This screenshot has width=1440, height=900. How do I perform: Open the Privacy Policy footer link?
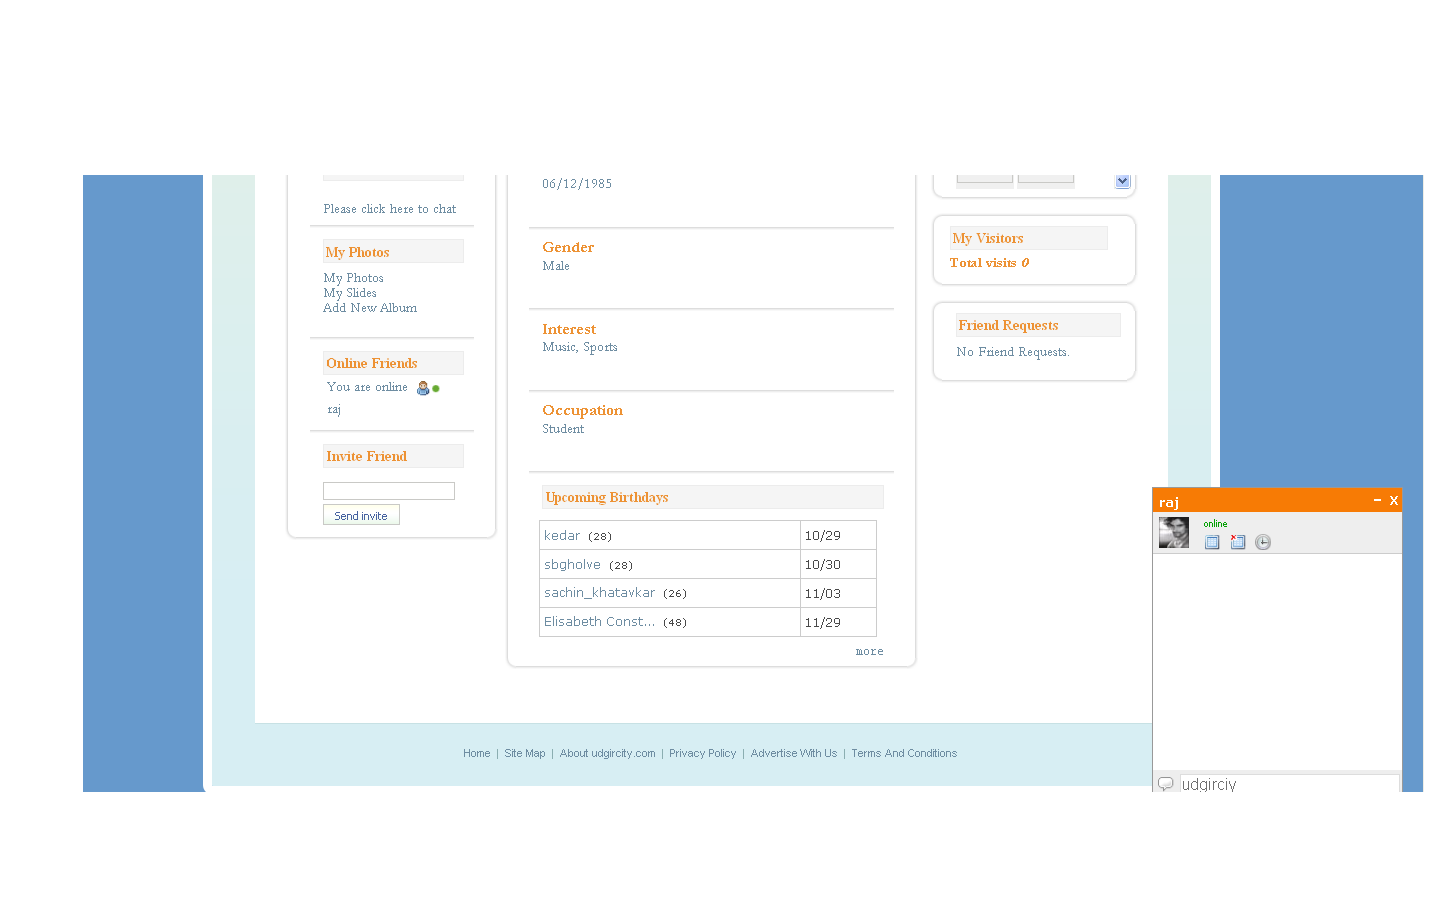click(703, 754)
